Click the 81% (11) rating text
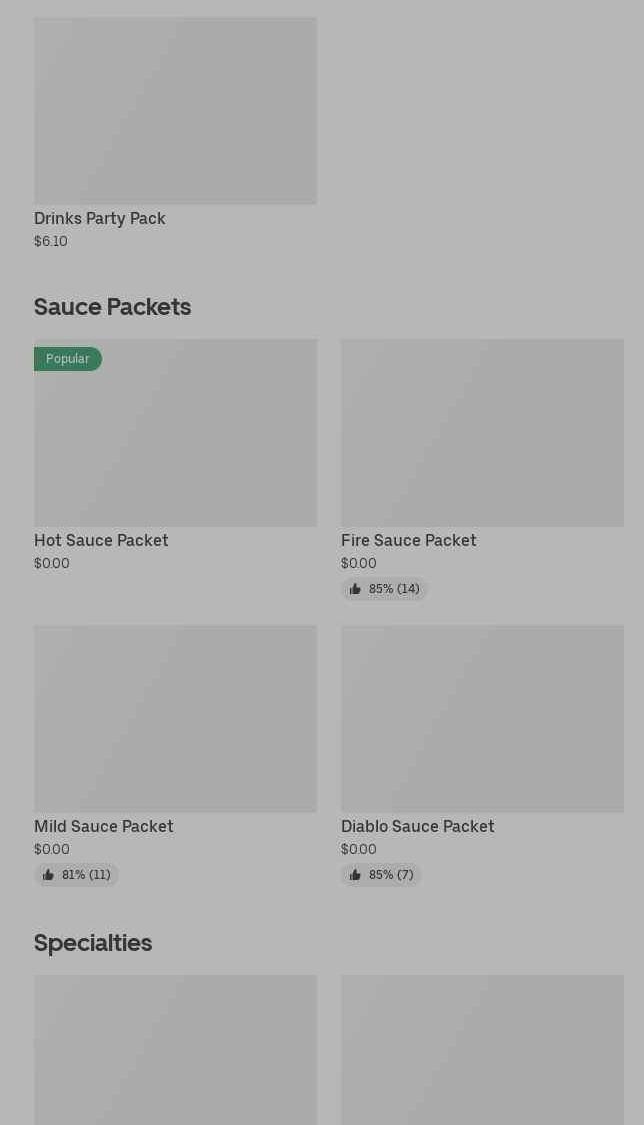The height and width of the screenshot is (1125, 644). point(86,875)
